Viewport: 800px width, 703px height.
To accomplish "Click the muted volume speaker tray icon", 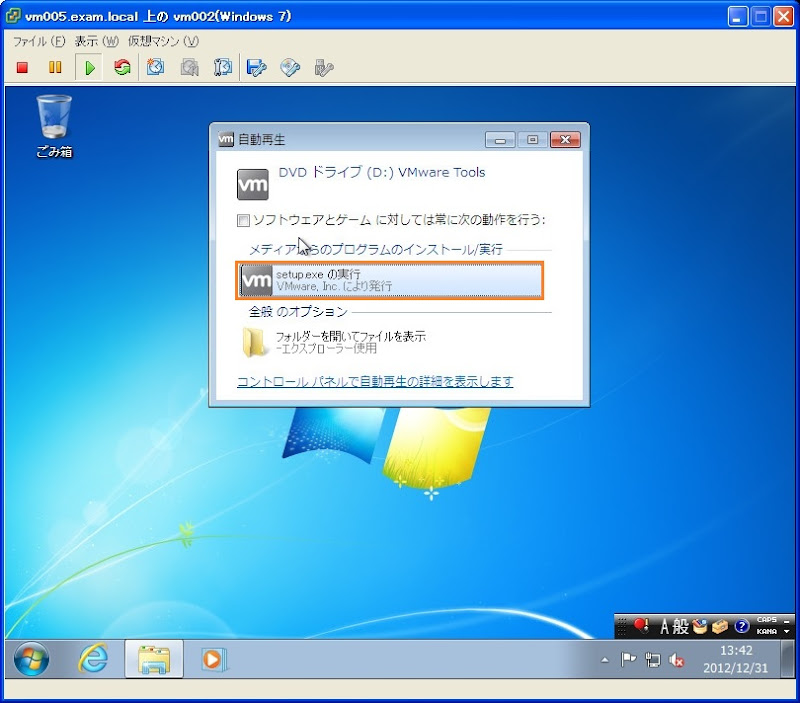I will pos(676,660).
